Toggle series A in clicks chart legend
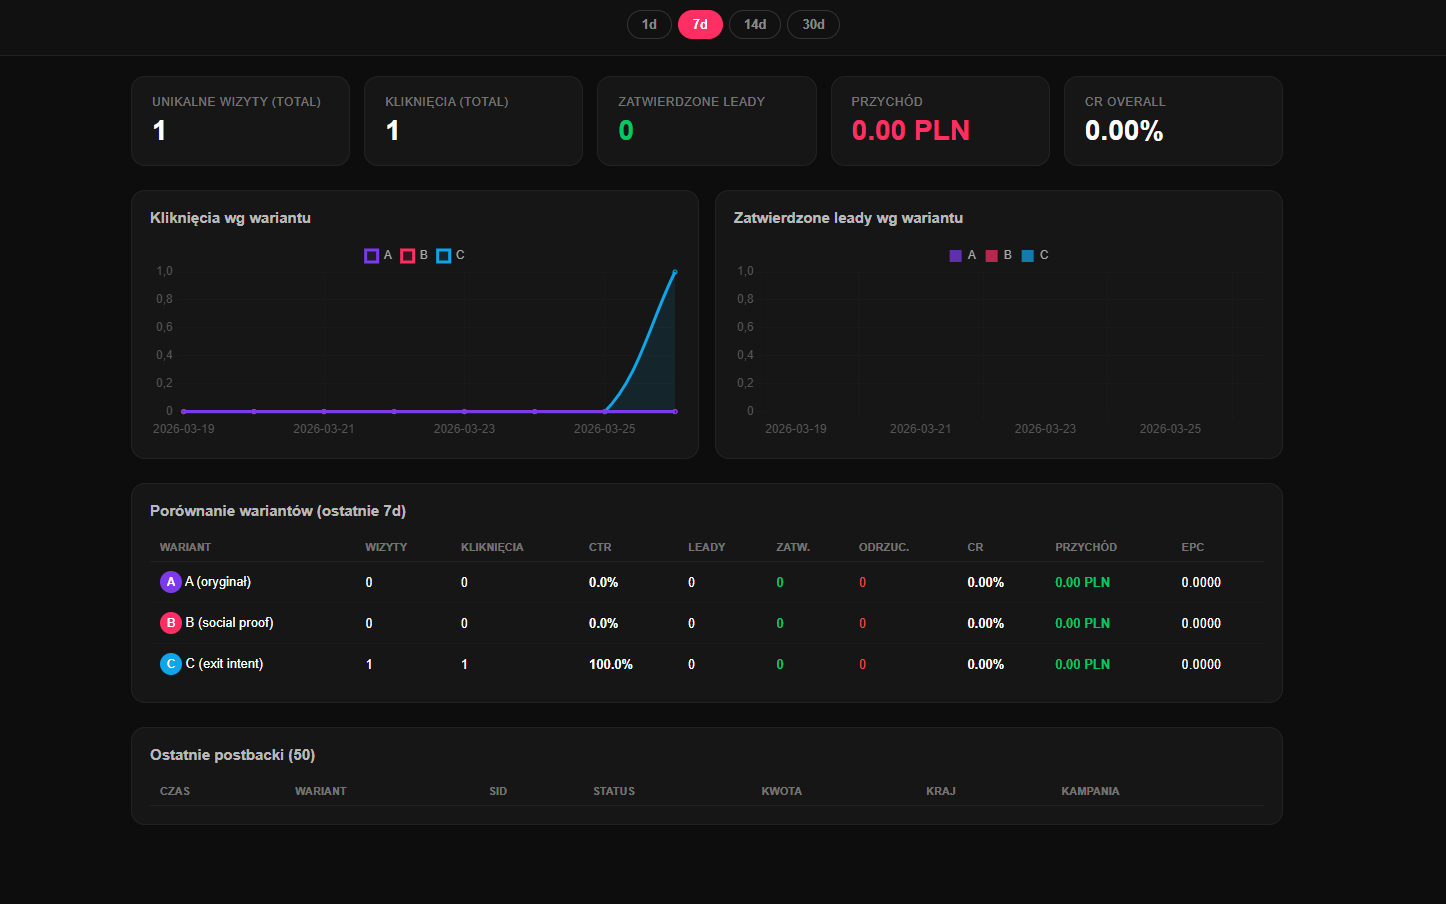1446x904 pixels. (x=379, y=255)
